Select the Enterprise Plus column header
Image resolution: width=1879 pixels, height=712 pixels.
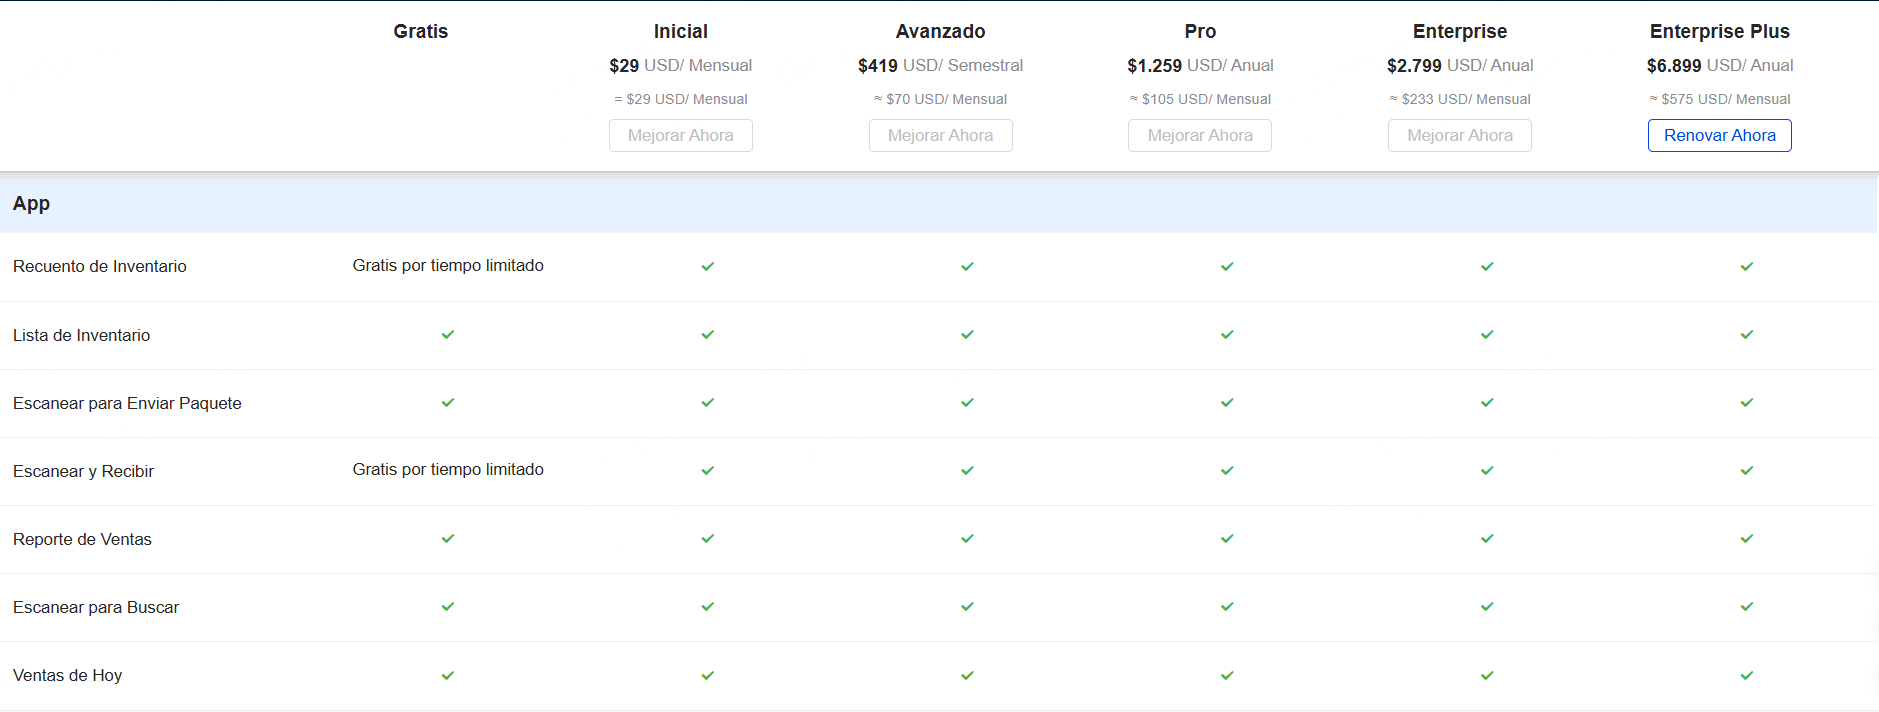point(1719,31)
